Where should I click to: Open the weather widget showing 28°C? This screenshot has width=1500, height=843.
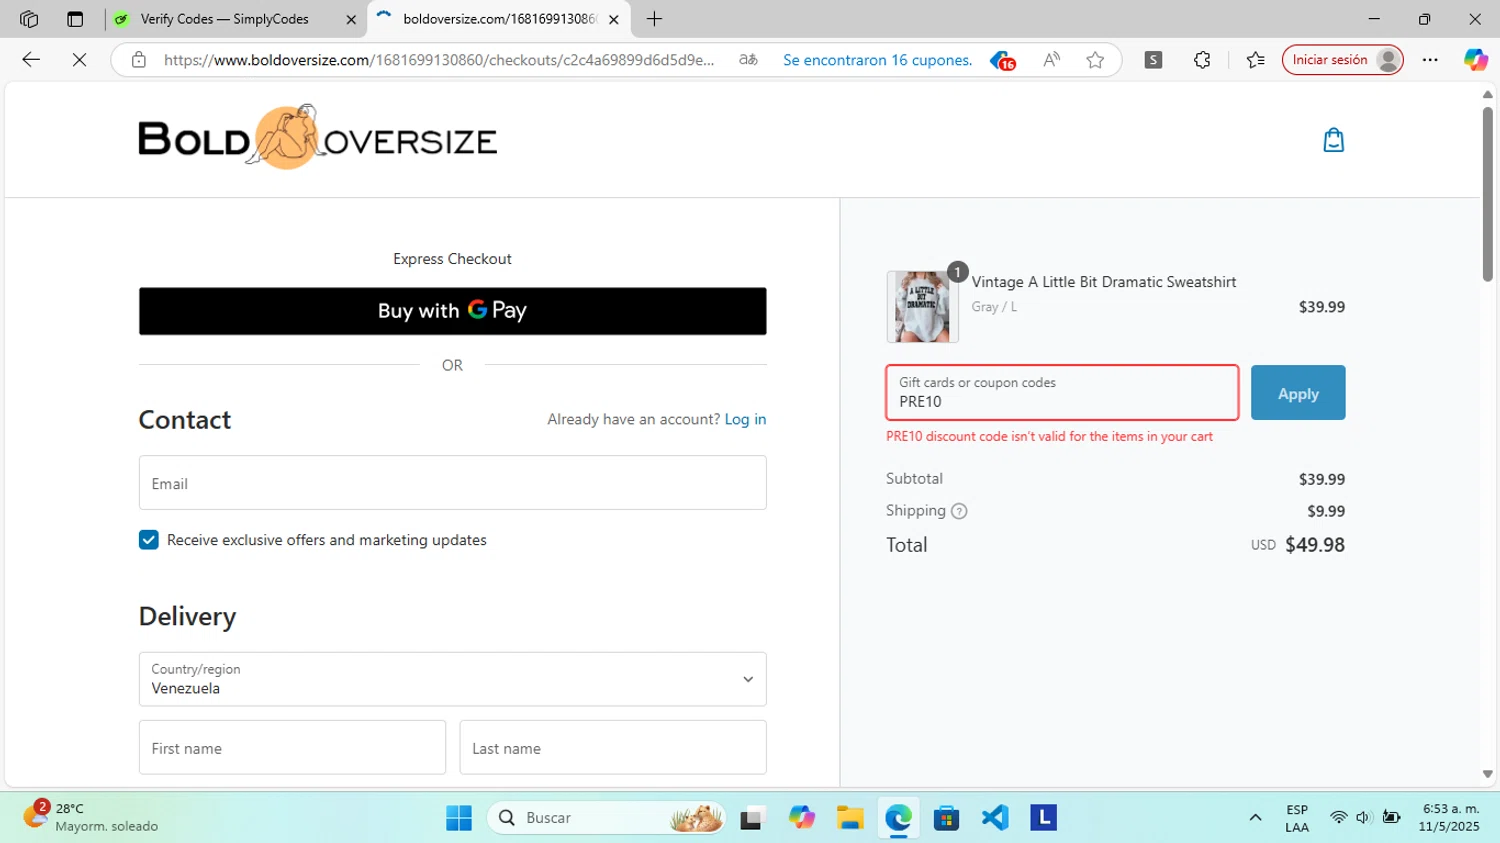tap(90, 817)
